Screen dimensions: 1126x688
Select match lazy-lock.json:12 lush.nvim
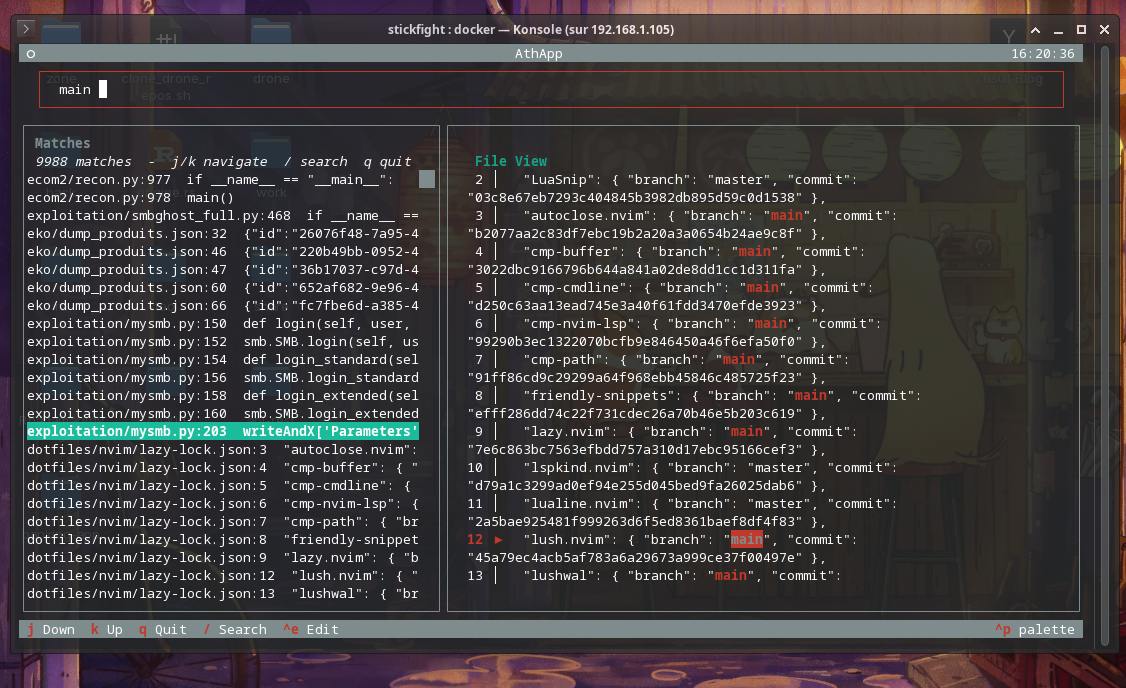(223, 575)
